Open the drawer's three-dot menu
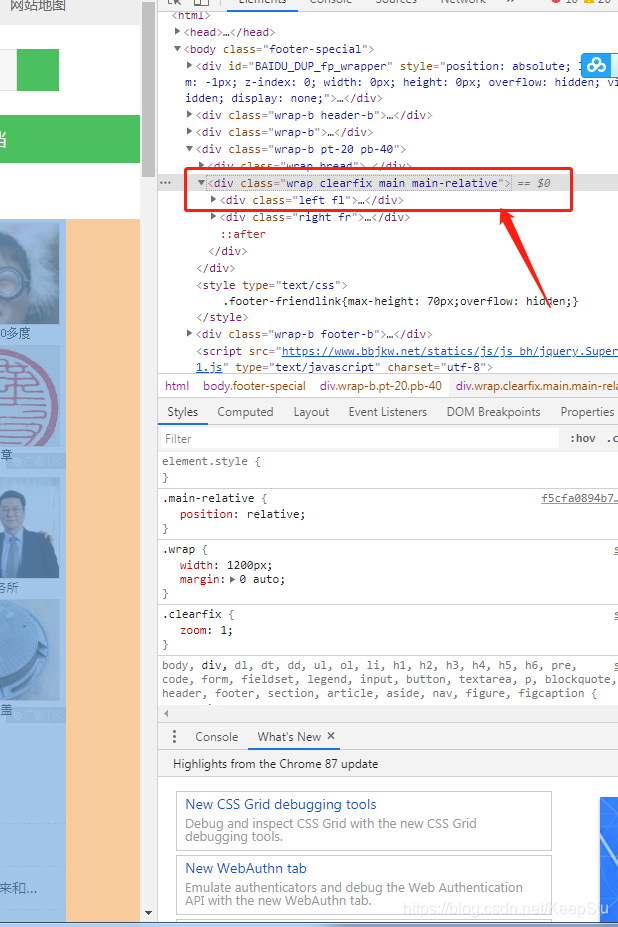 coord(174,737)
